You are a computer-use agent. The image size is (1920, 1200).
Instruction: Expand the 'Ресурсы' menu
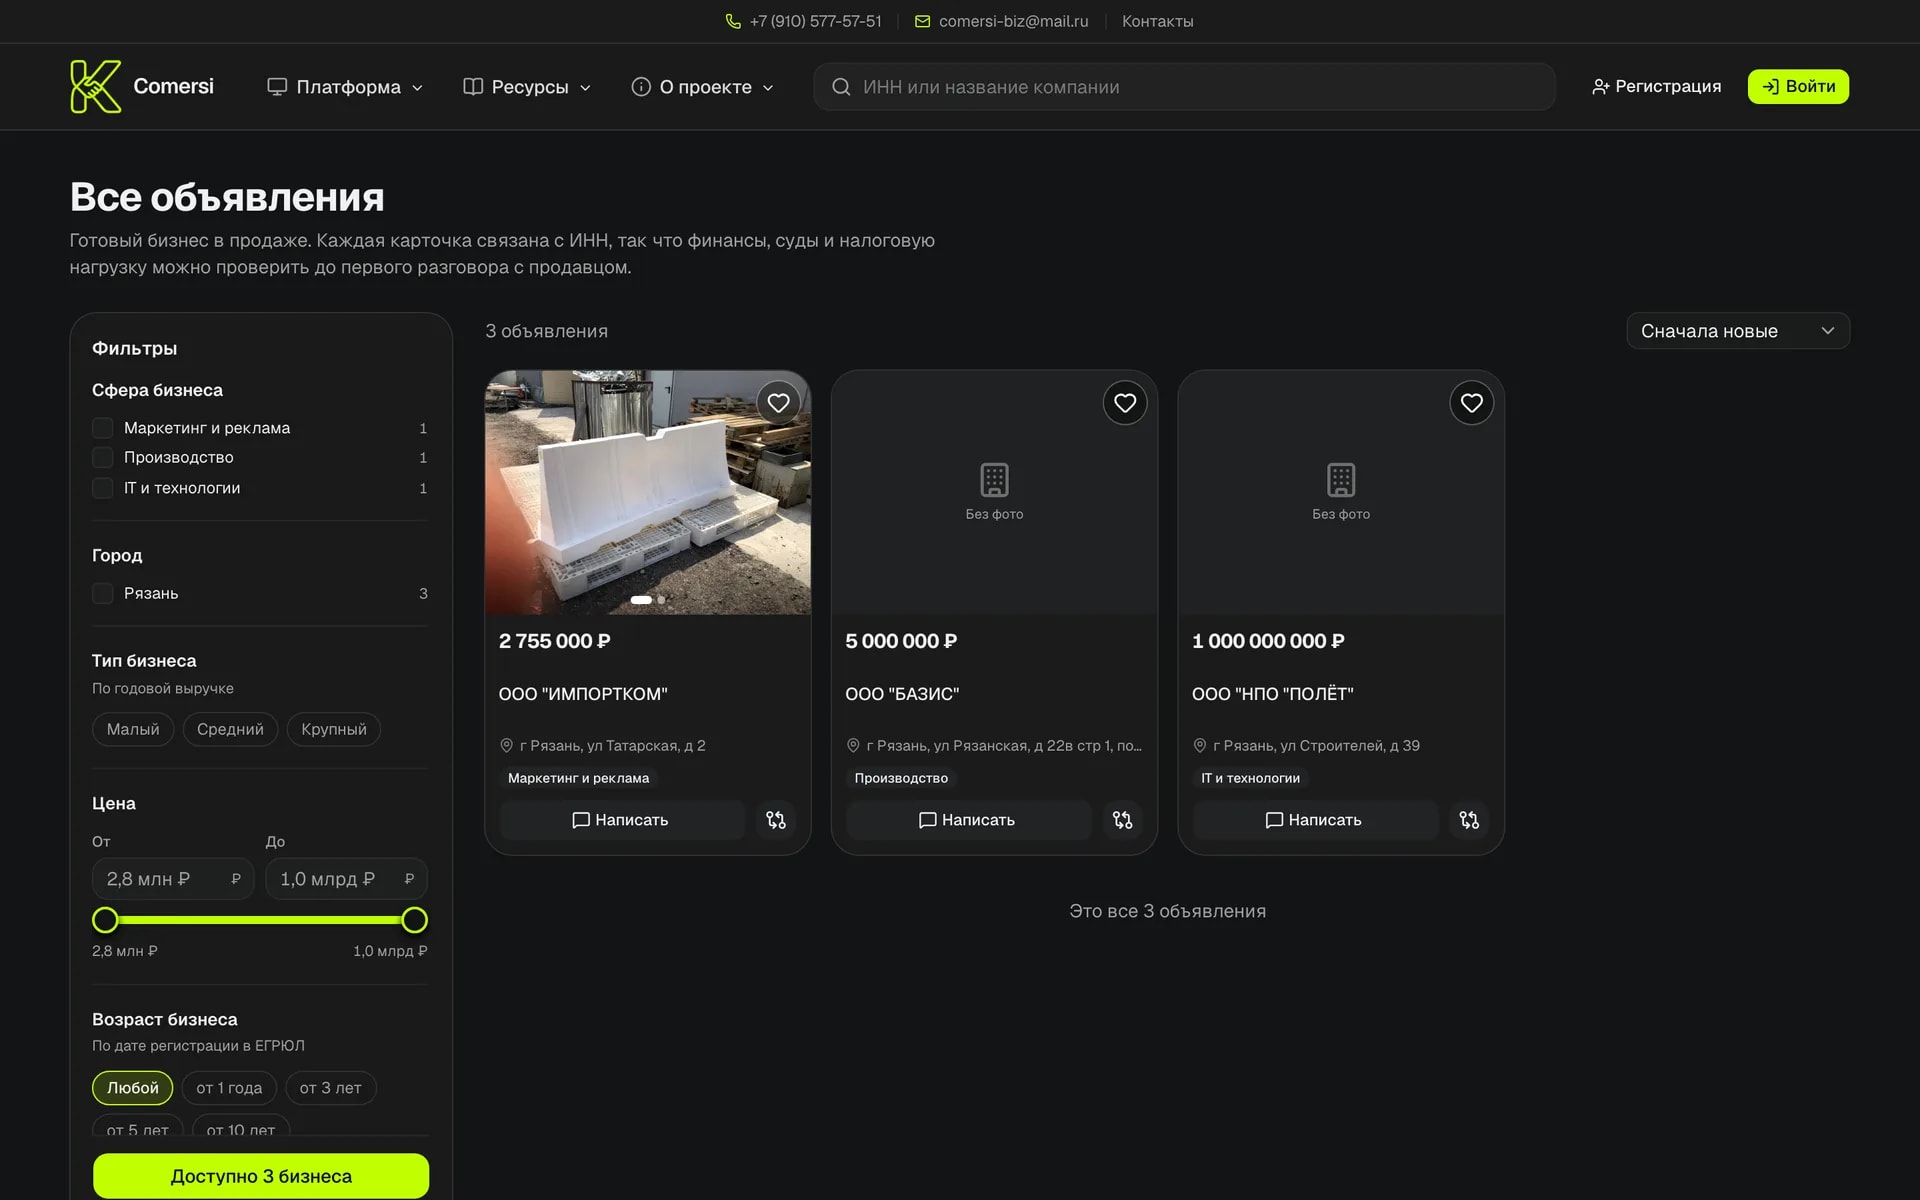click(527, 87)
